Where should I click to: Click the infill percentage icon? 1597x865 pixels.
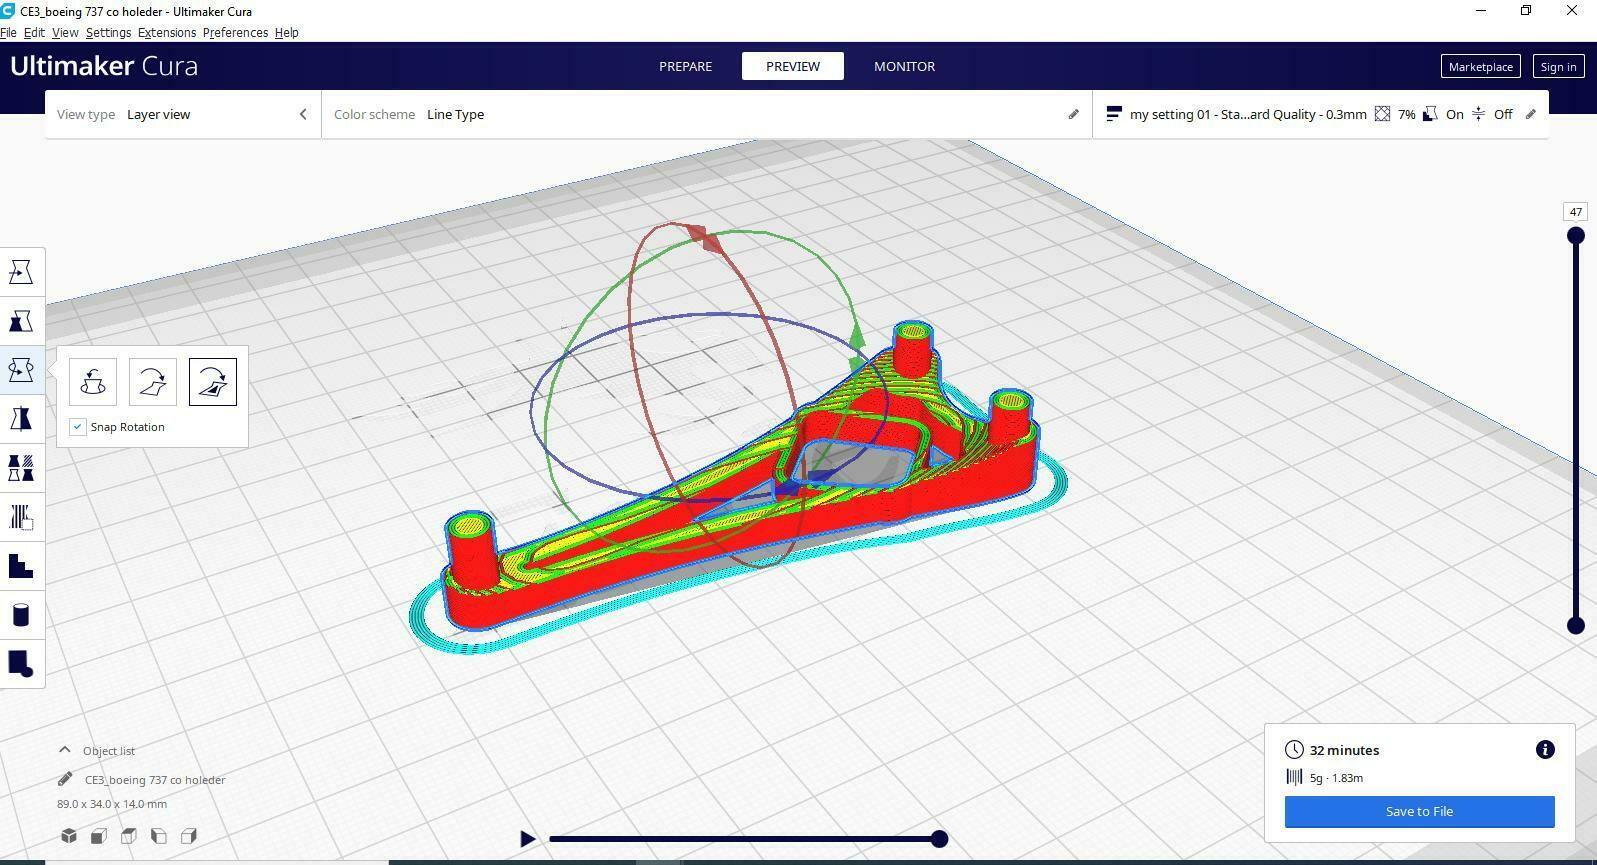click(x=1383, y=115)
